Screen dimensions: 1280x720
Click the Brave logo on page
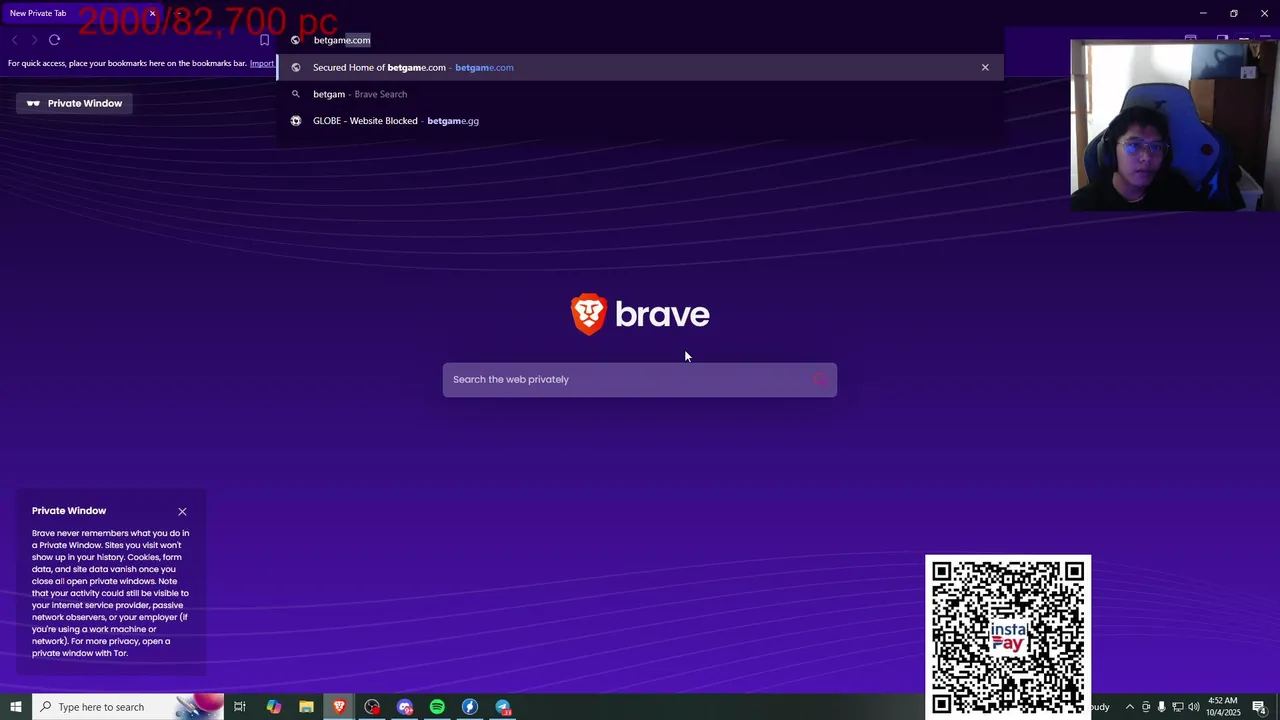coord(640,314)
